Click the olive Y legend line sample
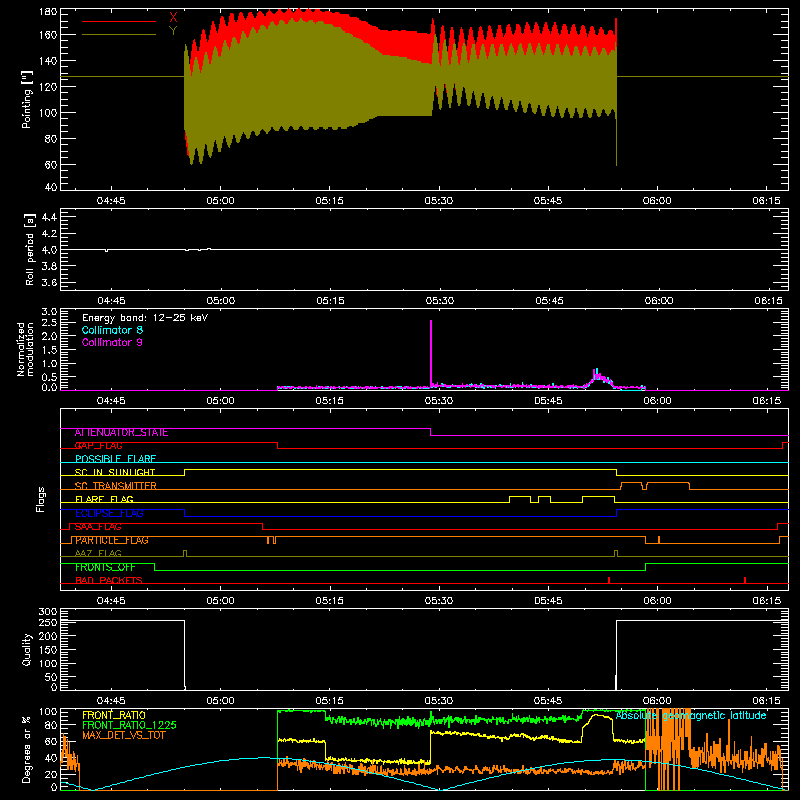The image size is (800, 800). coord(119,35)
